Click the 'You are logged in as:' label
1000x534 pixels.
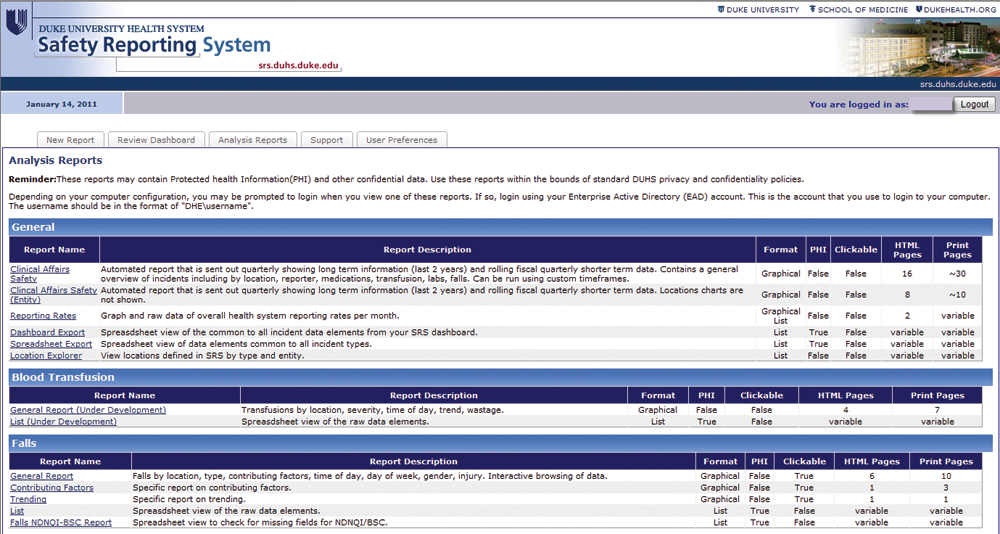pos(858,104)
